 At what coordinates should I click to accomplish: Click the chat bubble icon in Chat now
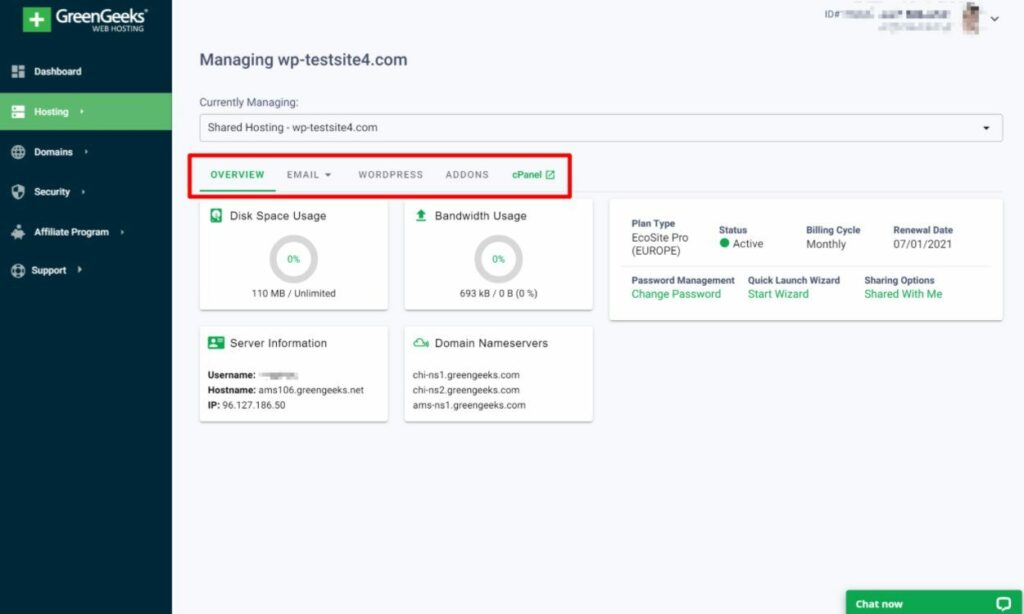point(1003,604)
